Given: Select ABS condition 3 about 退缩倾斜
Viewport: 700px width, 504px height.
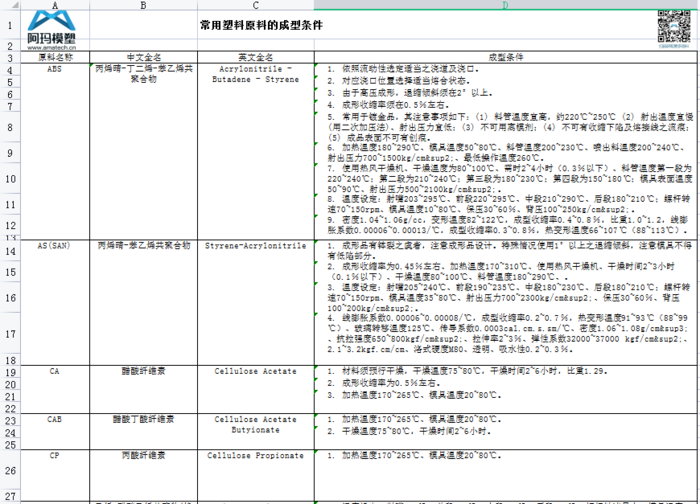Looking at the screenshot, I should click(x=505, y=93).
